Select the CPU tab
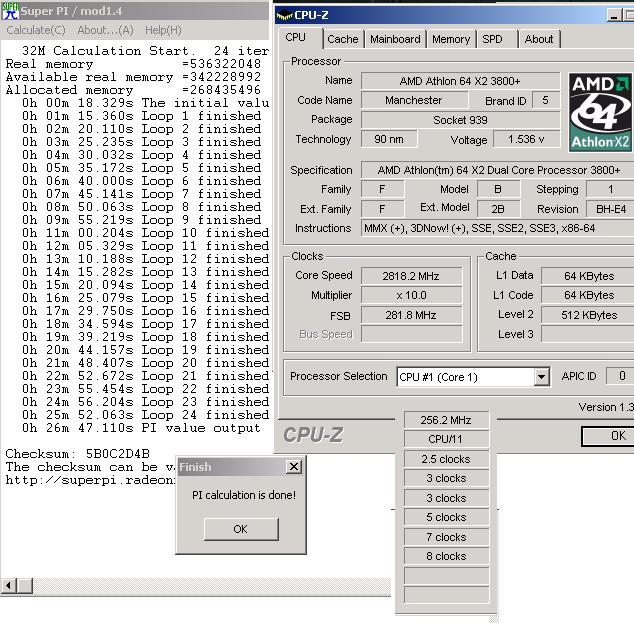The image size is (634, 623). pyautogui.click(x=297, y=38)
